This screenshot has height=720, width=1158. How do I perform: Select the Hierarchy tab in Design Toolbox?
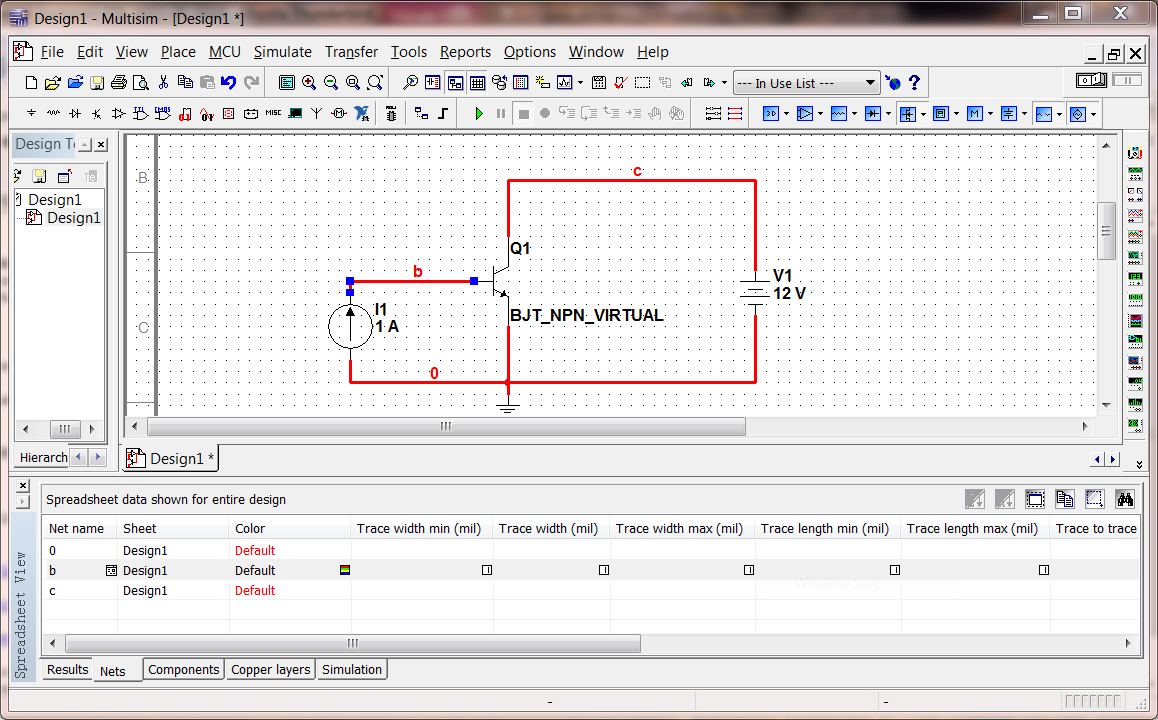coord(43,458)
